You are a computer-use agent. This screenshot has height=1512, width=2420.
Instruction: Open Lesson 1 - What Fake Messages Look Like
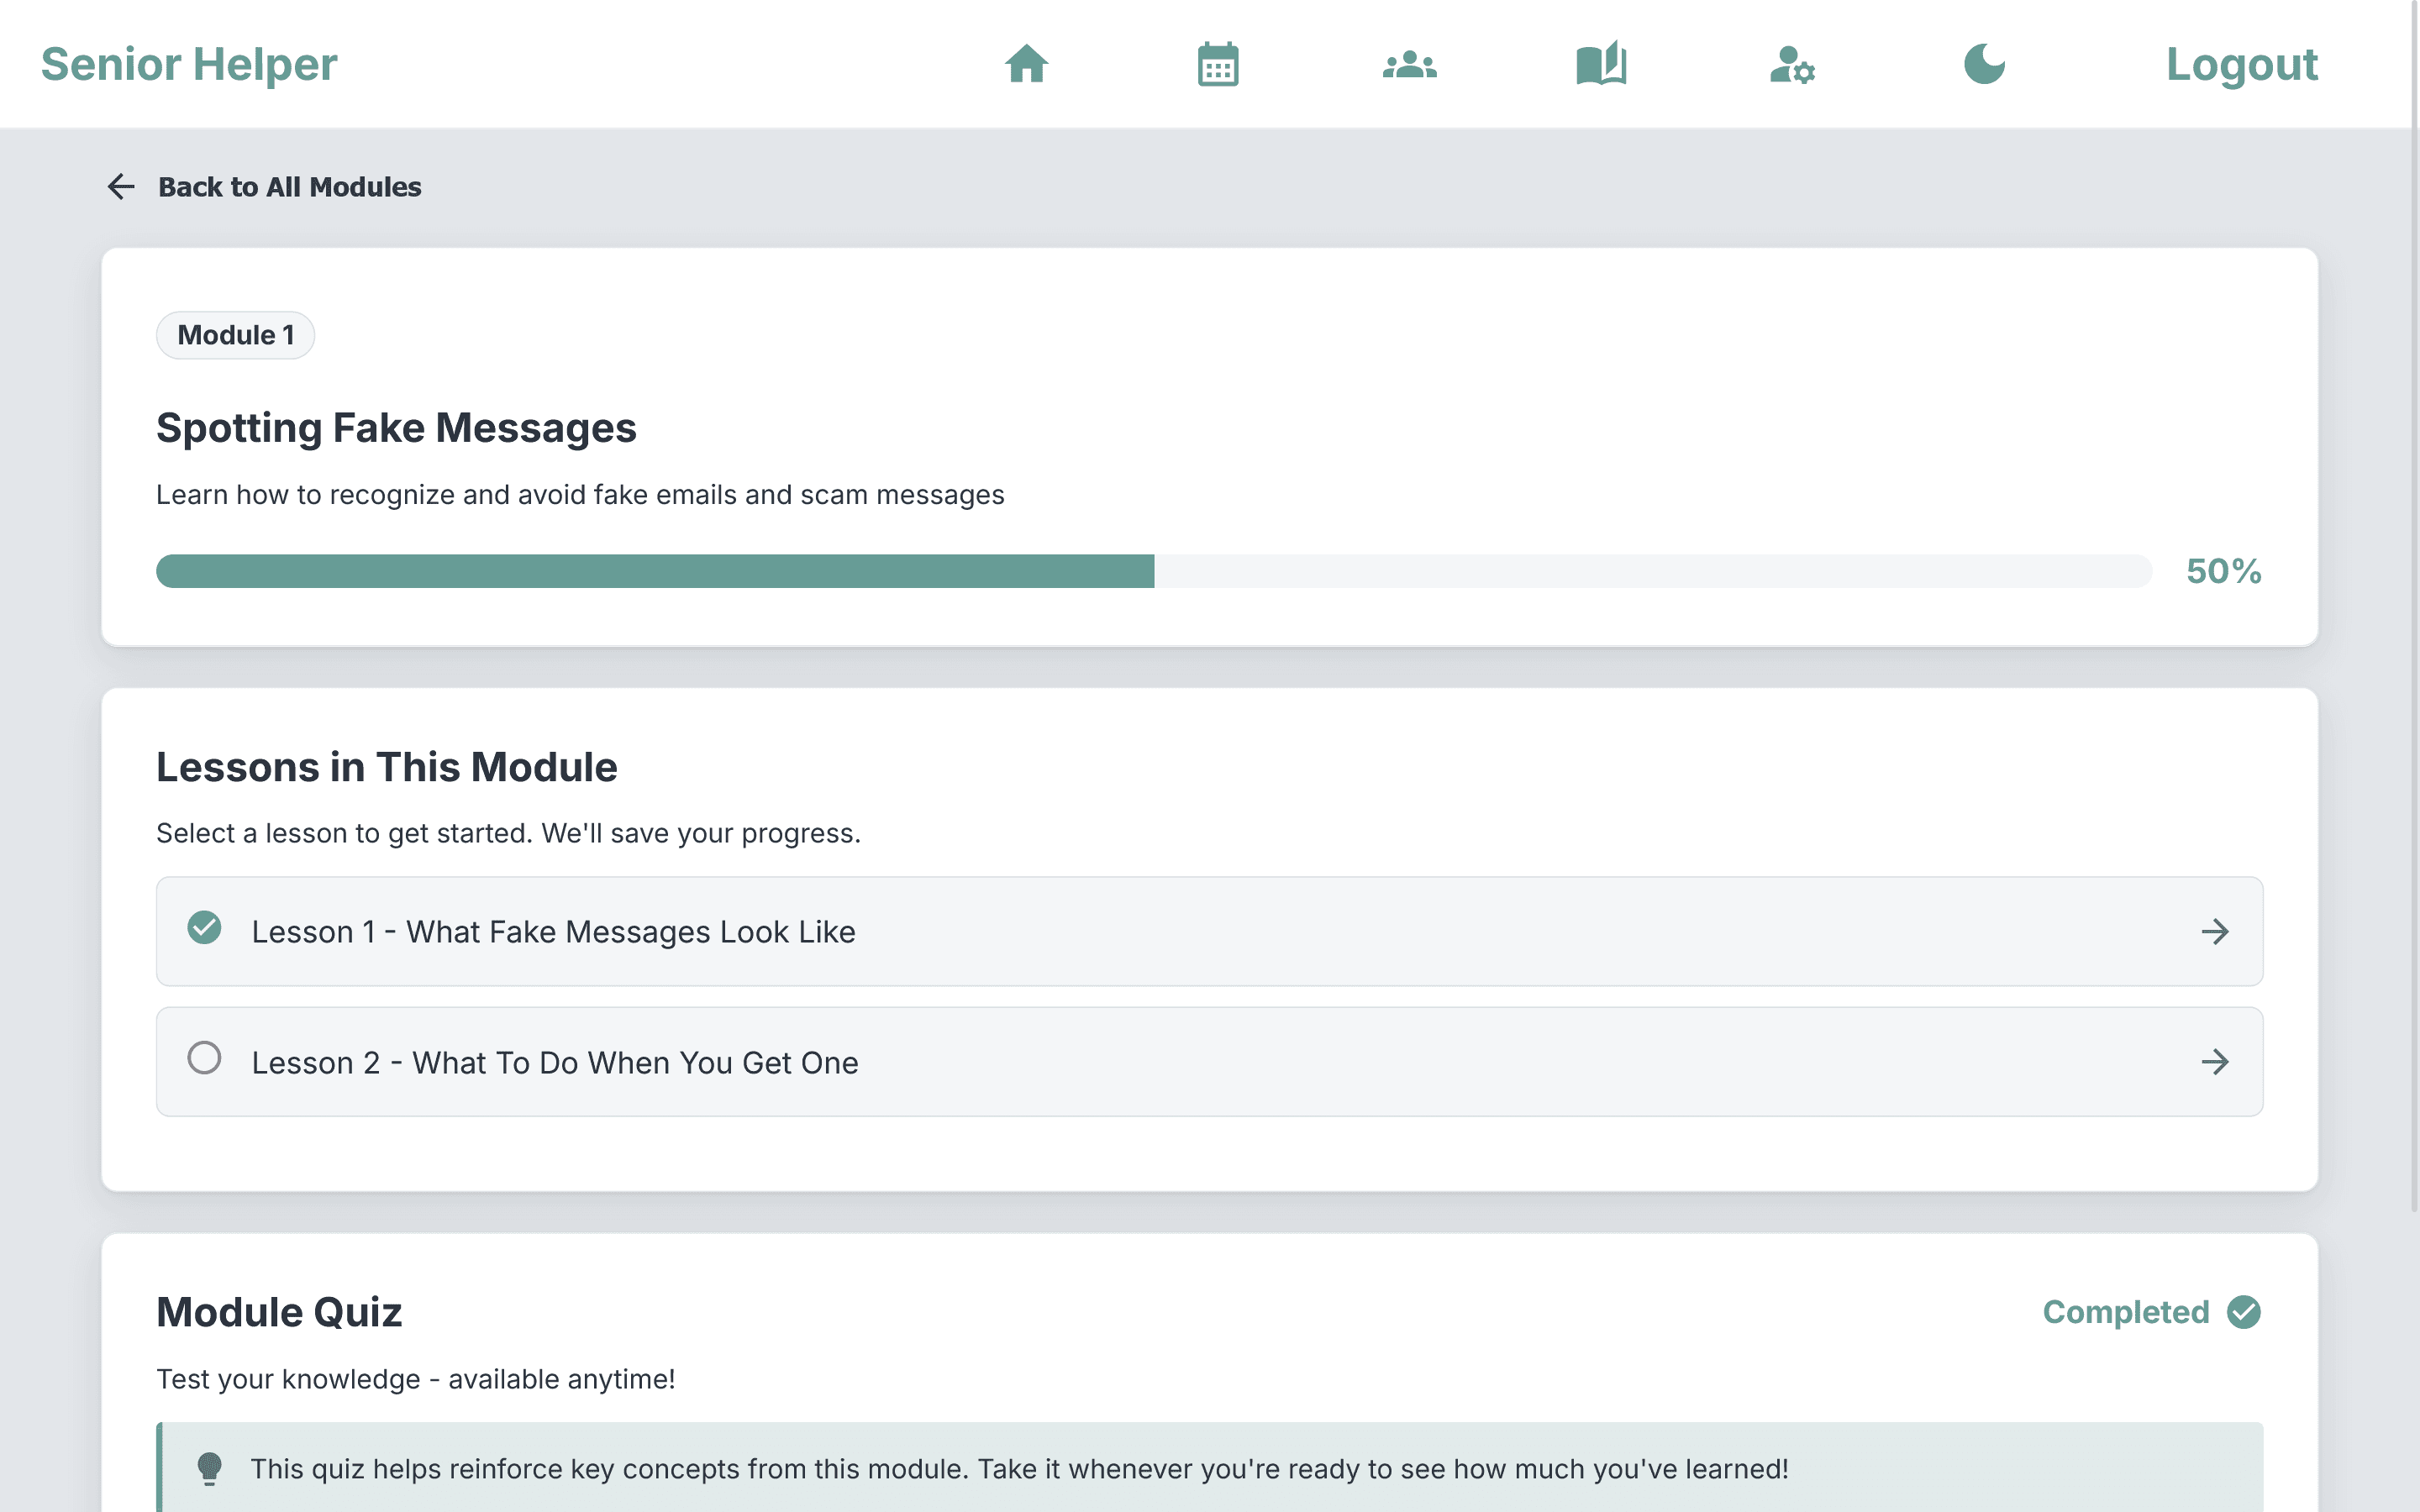coord(1210,931)
